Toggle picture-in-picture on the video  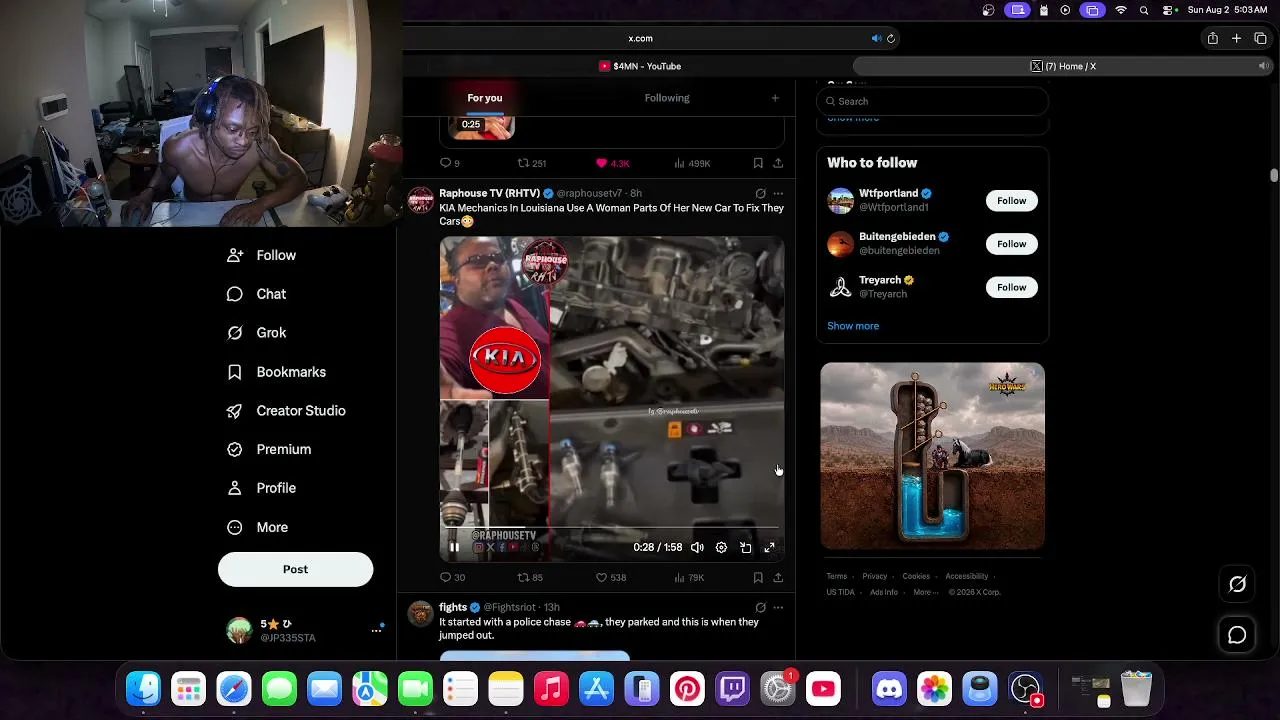(x=745, y=548)
